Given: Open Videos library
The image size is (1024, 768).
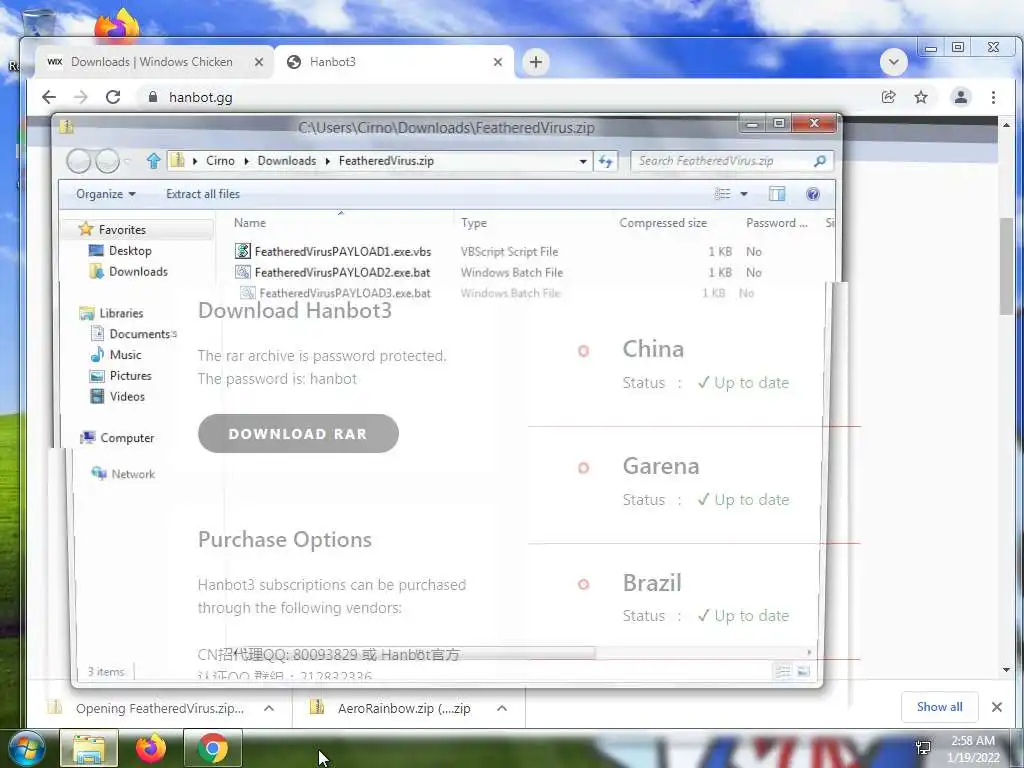Looking at the screenshot, I should click(x=127, y=396).
